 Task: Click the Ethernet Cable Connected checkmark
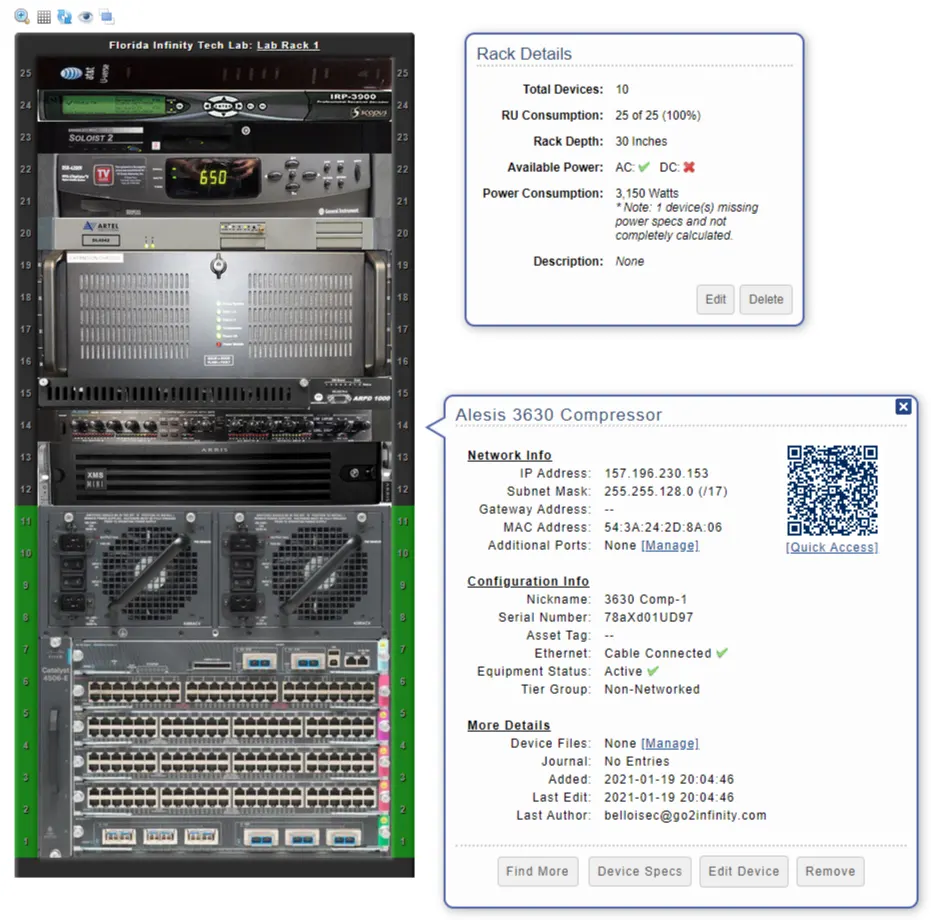[722, 653]
